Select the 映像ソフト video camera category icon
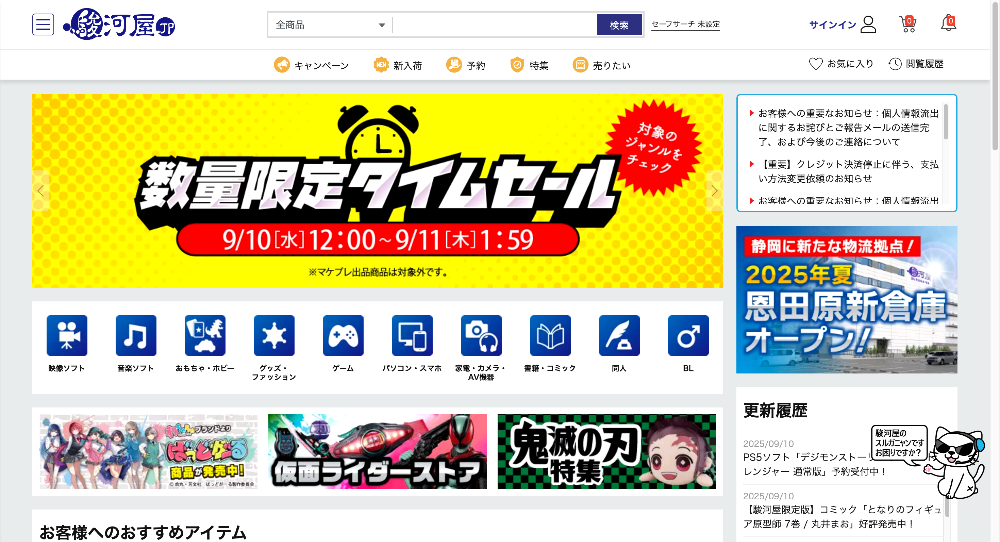Viewport: 1000px width, 542px height. [67, 336]
